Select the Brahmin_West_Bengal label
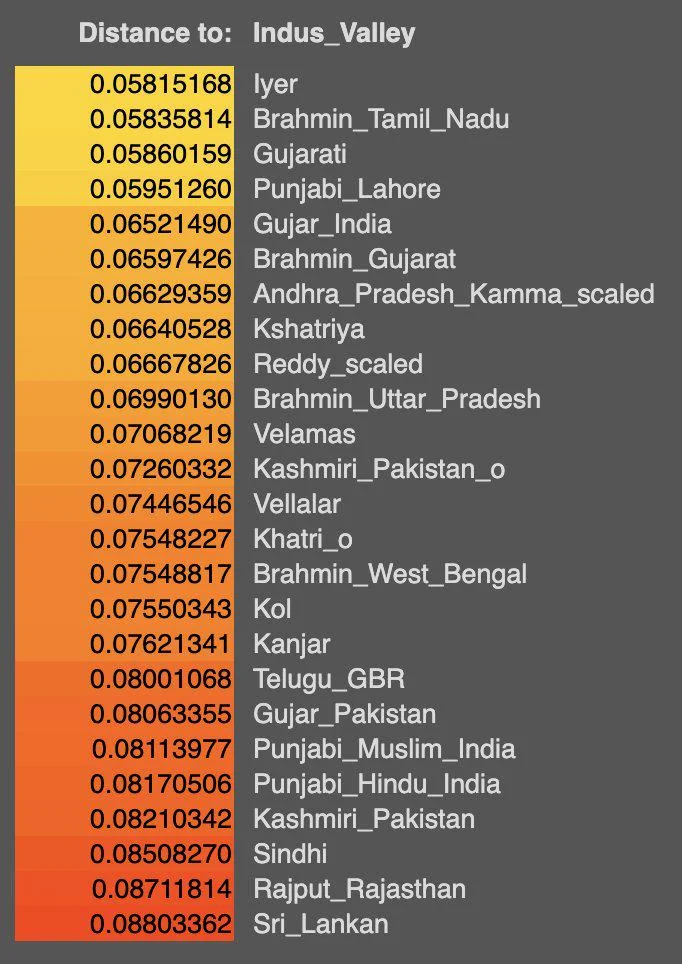This screenshot has height=964, width=682. pyautogui.click(x=390, y=574)
